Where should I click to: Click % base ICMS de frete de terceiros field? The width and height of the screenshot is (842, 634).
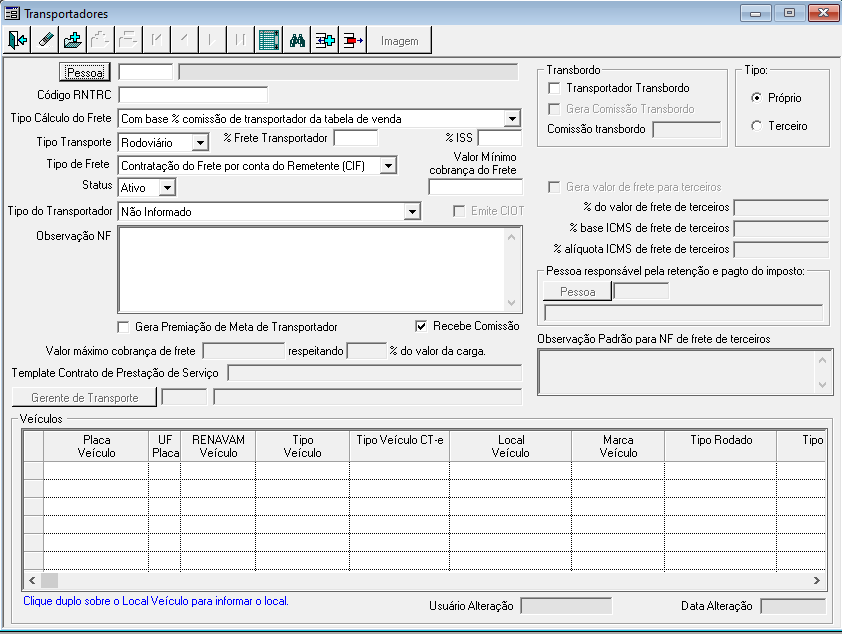coord(781,228)
